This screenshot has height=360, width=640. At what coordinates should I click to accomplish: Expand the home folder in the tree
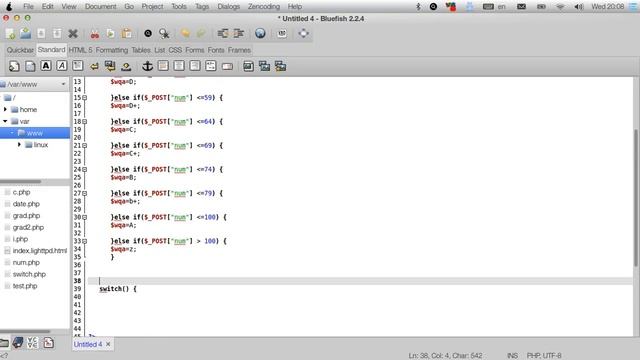(5, 109)
